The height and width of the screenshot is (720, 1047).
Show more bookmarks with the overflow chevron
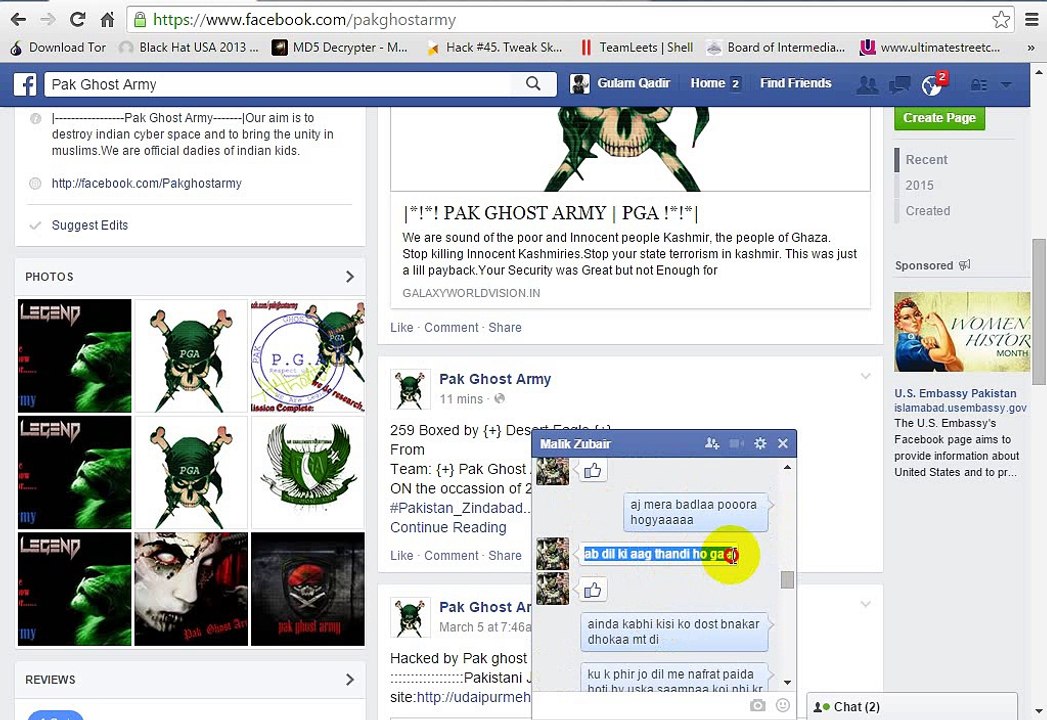[x=1031, y=47]
